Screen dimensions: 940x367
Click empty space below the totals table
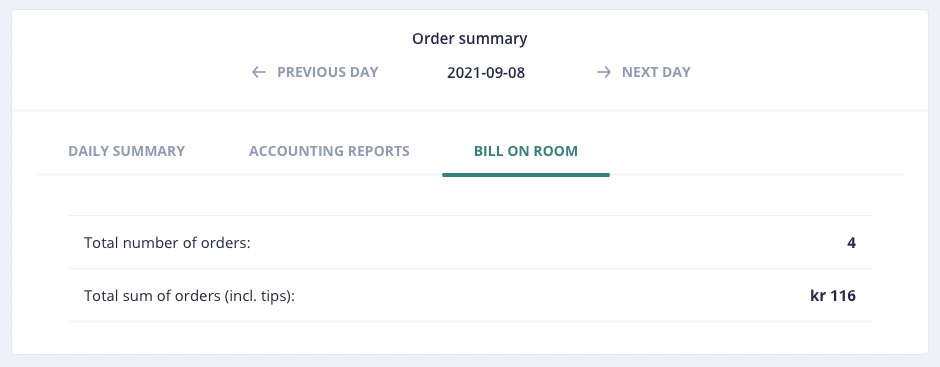point(469,337)
